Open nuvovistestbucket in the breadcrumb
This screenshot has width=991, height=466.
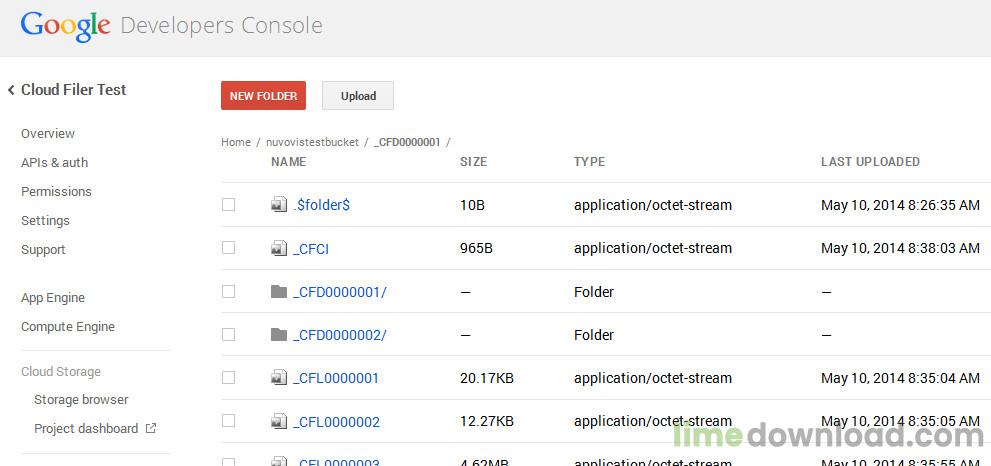(312, 142)
